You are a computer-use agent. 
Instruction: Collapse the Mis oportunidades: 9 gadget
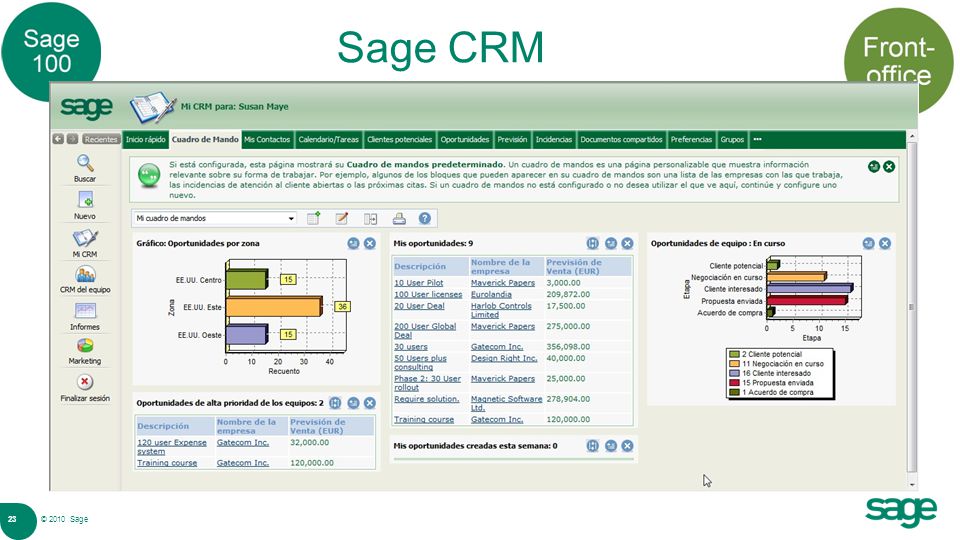[x=611, y=244]
